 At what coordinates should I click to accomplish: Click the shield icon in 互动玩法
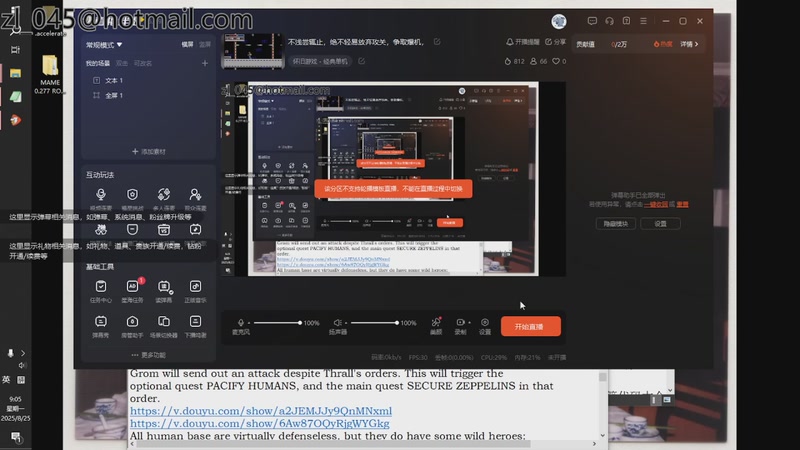[x=133, y=194]
